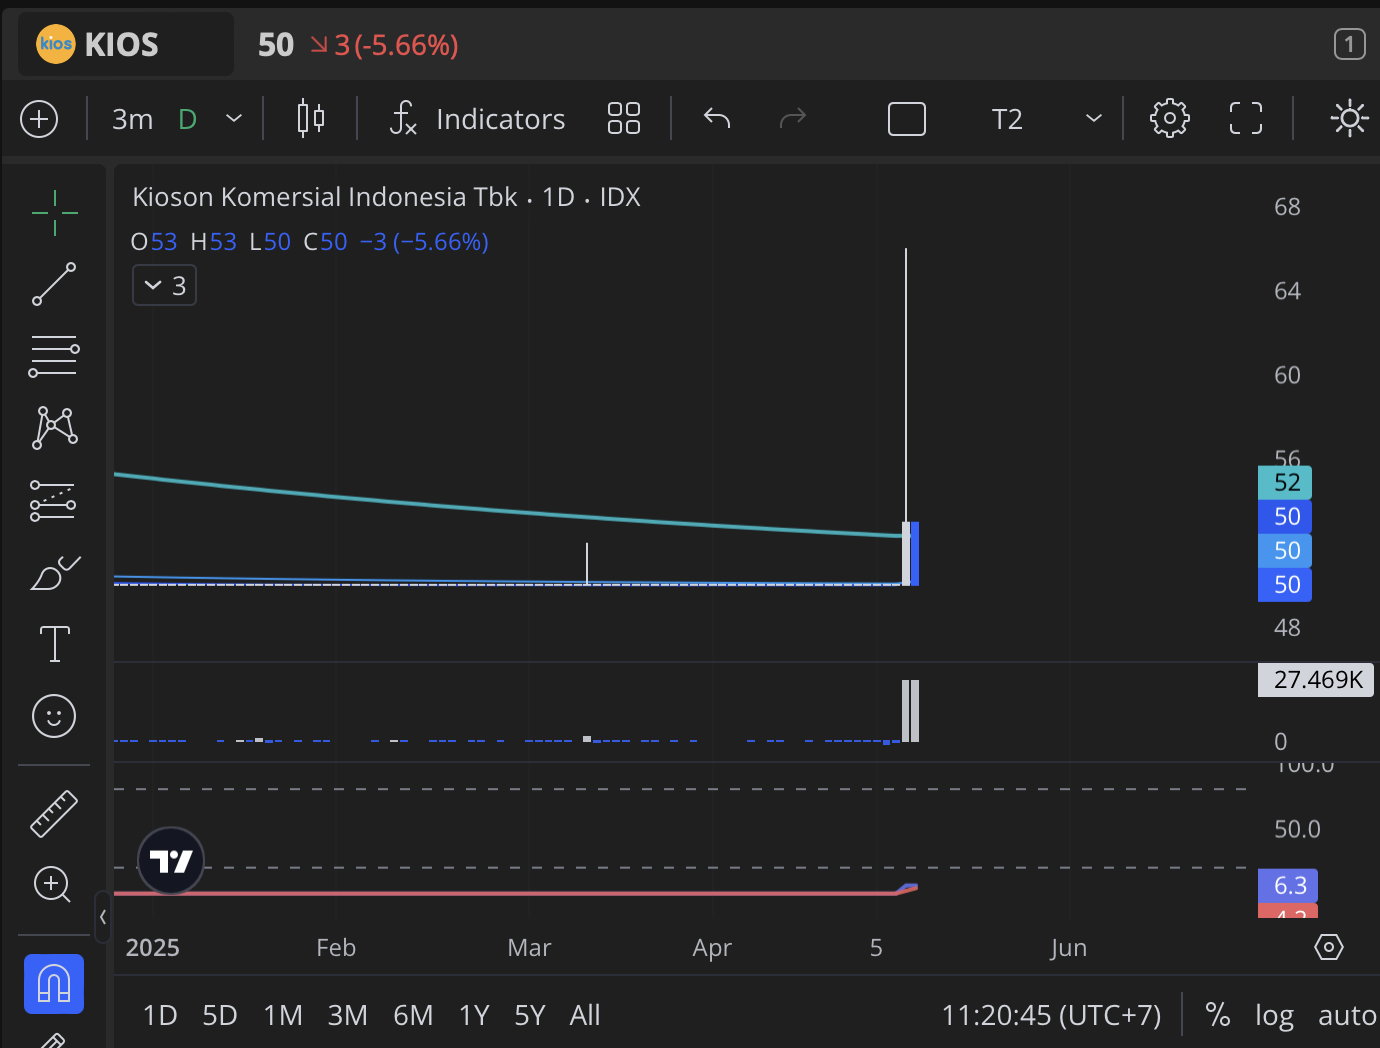Choose the brush drawing tool

point(54,572)
